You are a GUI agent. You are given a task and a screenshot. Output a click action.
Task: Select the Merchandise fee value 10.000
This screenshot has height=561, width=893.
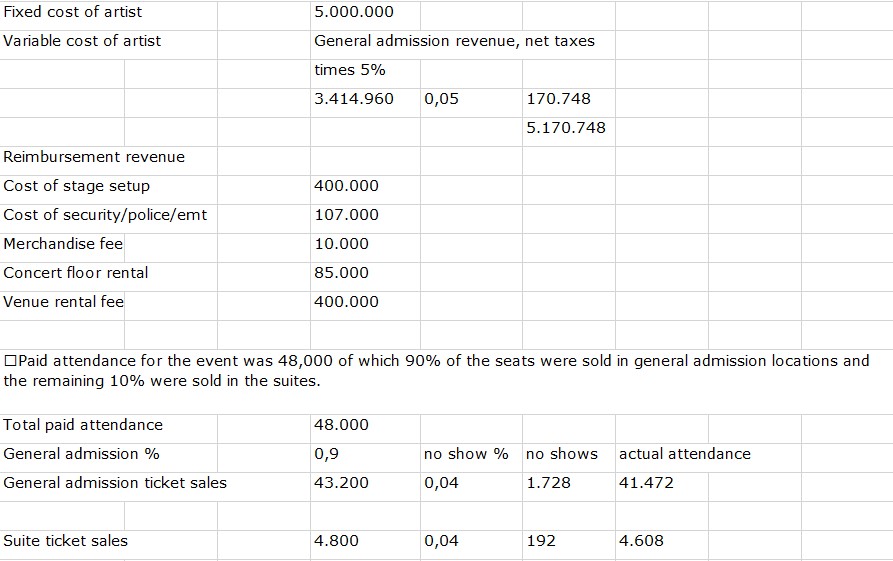pyautogui.click(x=341, y=244)
